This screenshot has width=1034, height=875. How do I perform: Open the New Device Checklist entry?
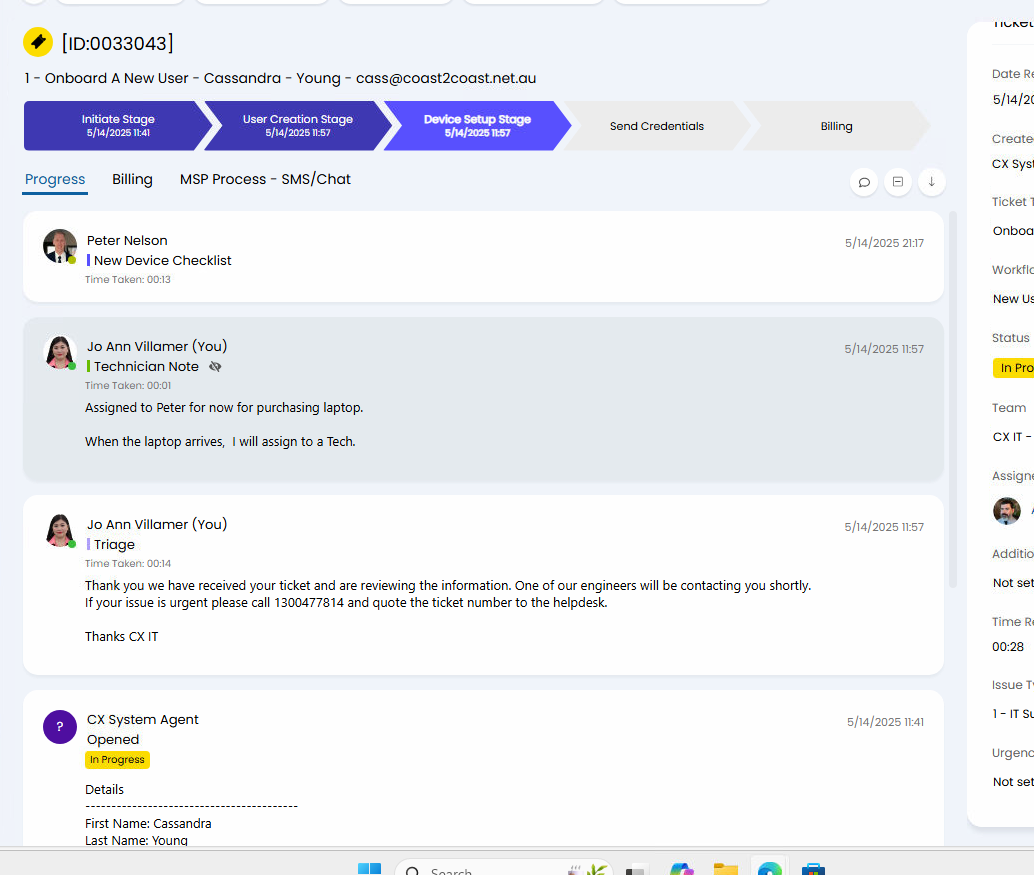162,260
